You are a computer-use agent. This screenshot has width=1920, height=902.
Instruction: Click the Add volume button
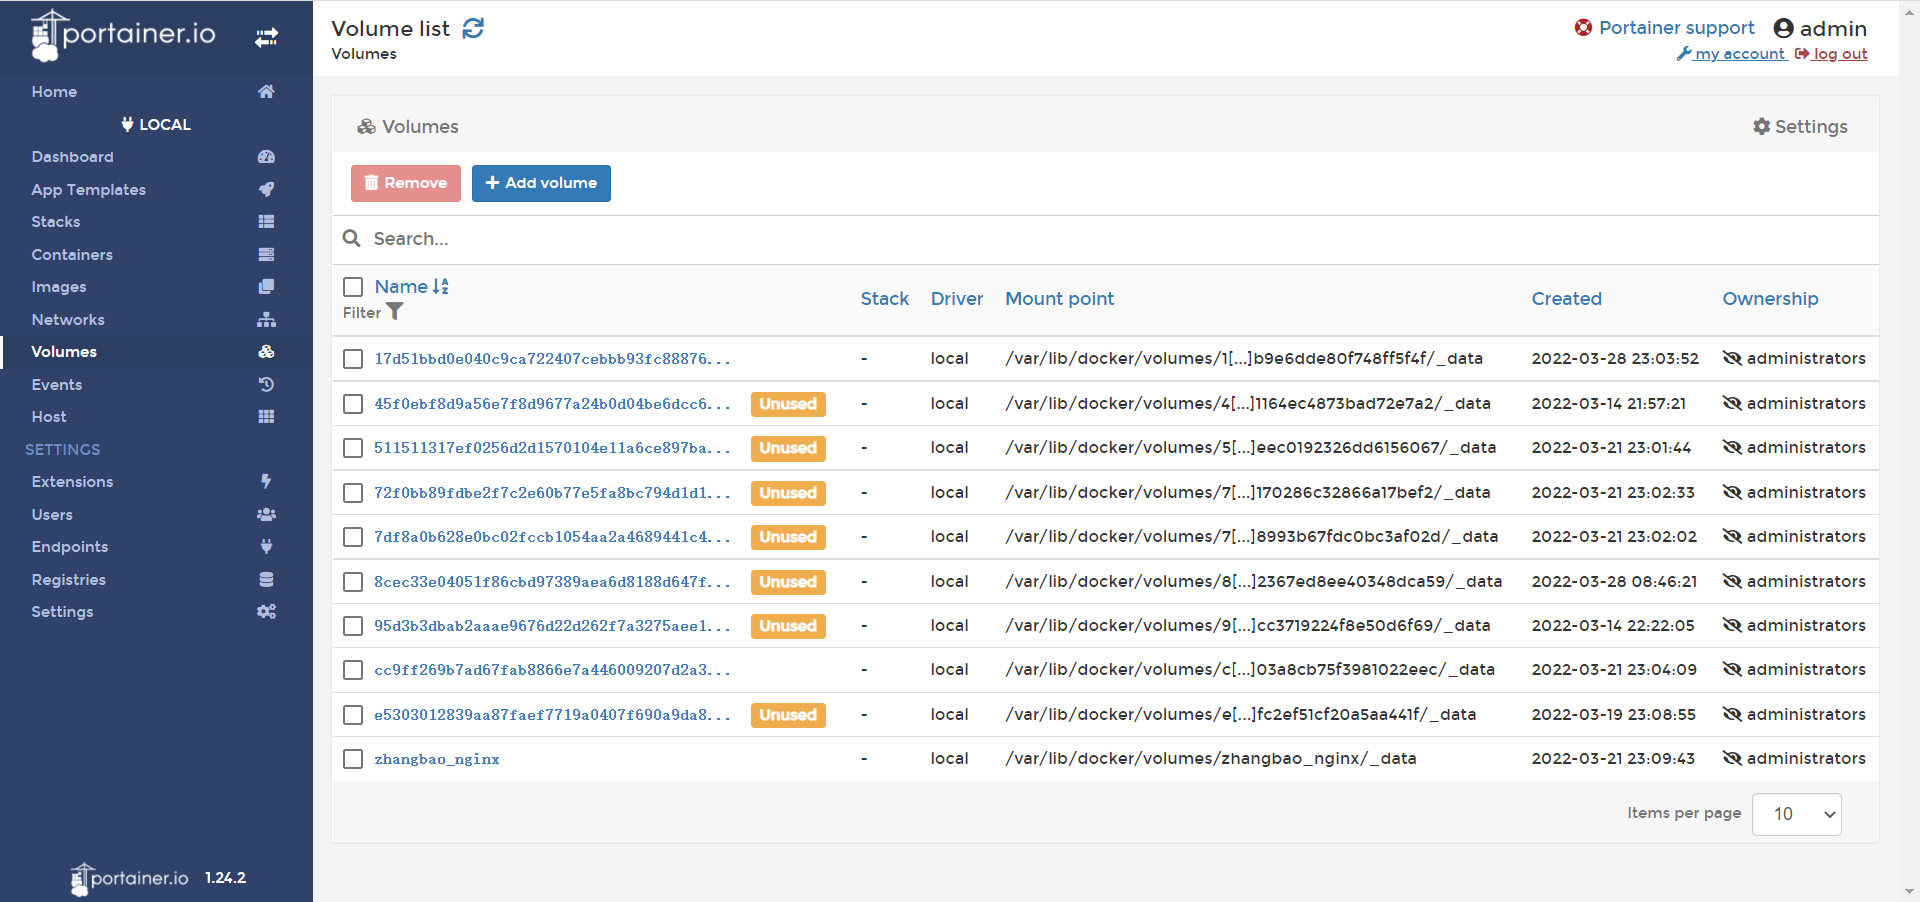click(541, 183)
